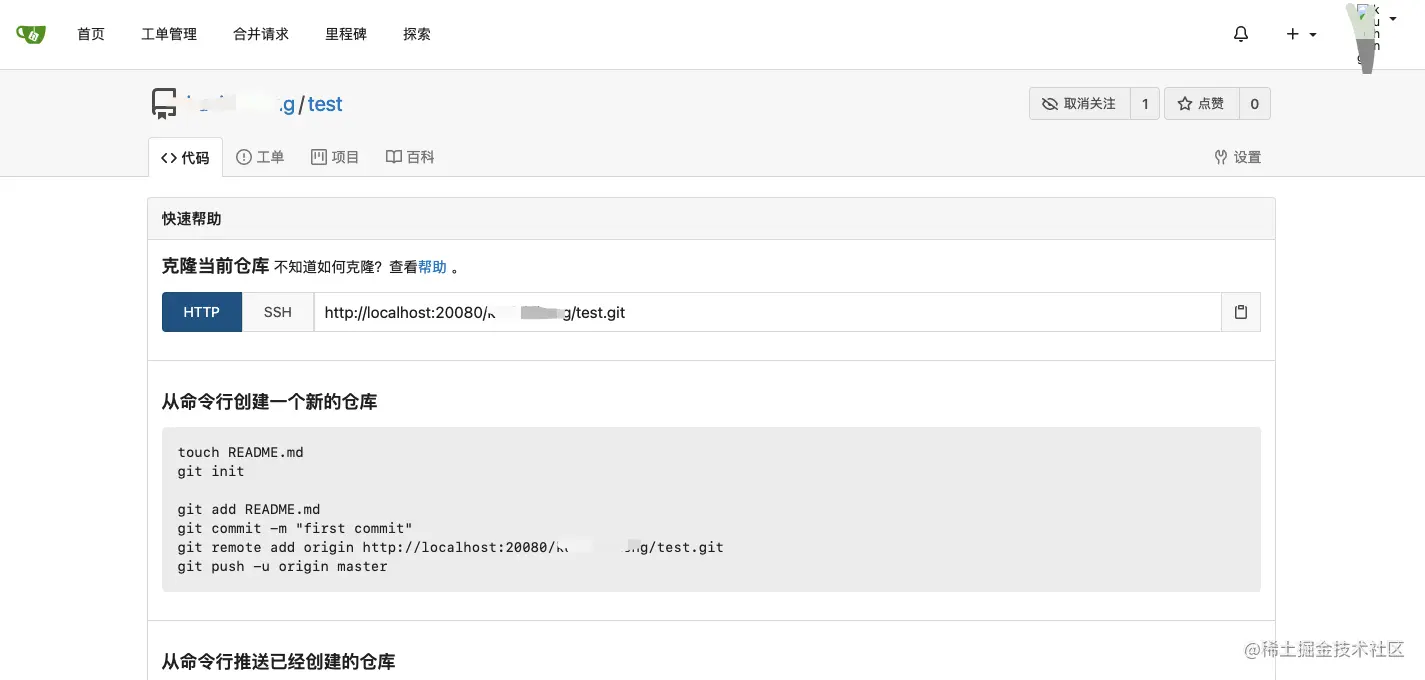Click the 'git remote add origin' line
Screen dimensions: 1425x680
click(x=450, y=547)
